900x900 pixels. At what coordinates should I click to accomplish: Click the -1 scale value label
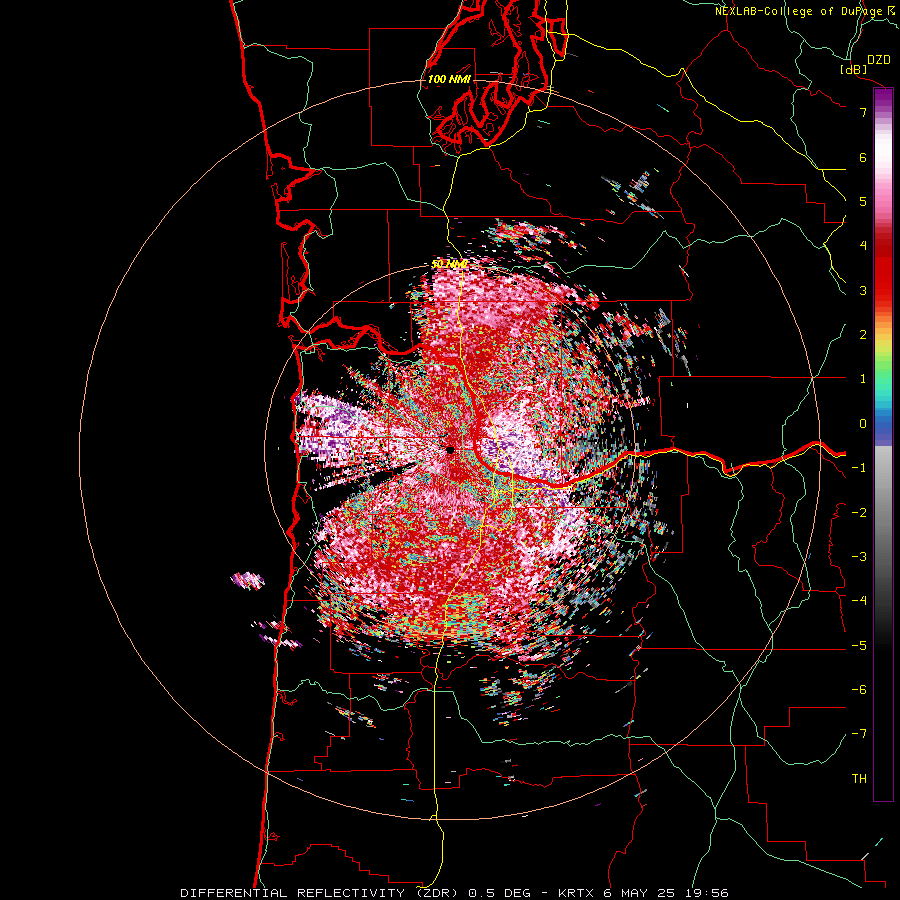pos(859,468)
